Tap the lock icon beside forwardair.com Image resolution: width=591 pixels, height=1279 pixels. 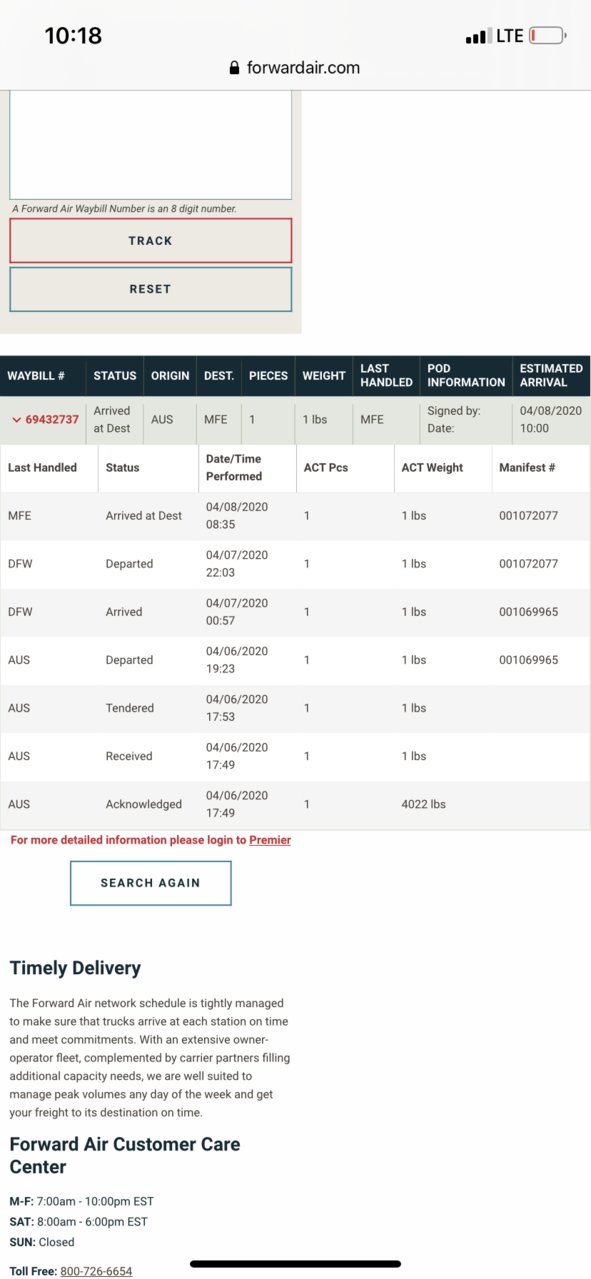point(235,68)
